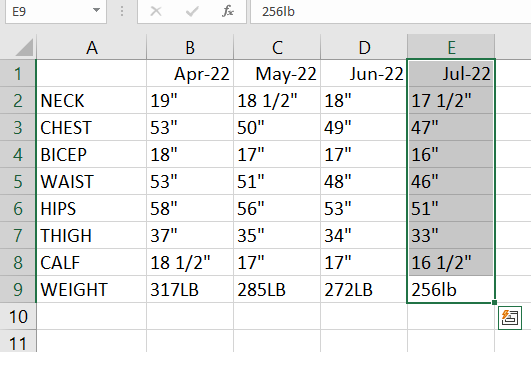Click the 35" thigh cell

pos(277,235)
